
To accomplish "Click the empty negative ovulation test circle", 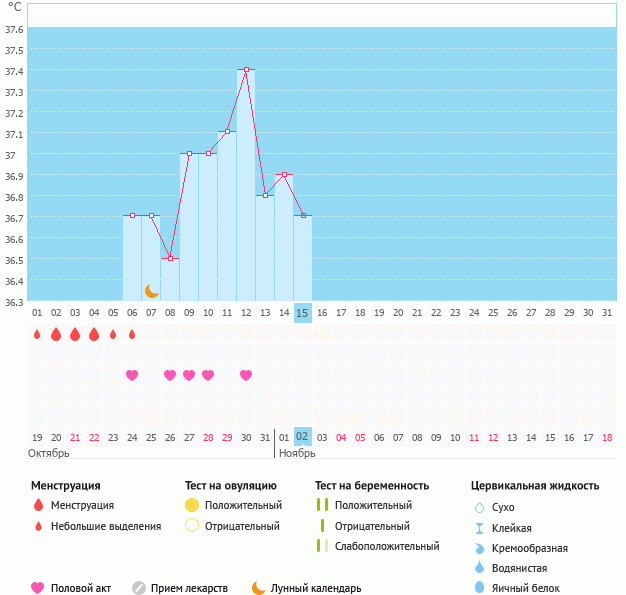I will [192, 526].
